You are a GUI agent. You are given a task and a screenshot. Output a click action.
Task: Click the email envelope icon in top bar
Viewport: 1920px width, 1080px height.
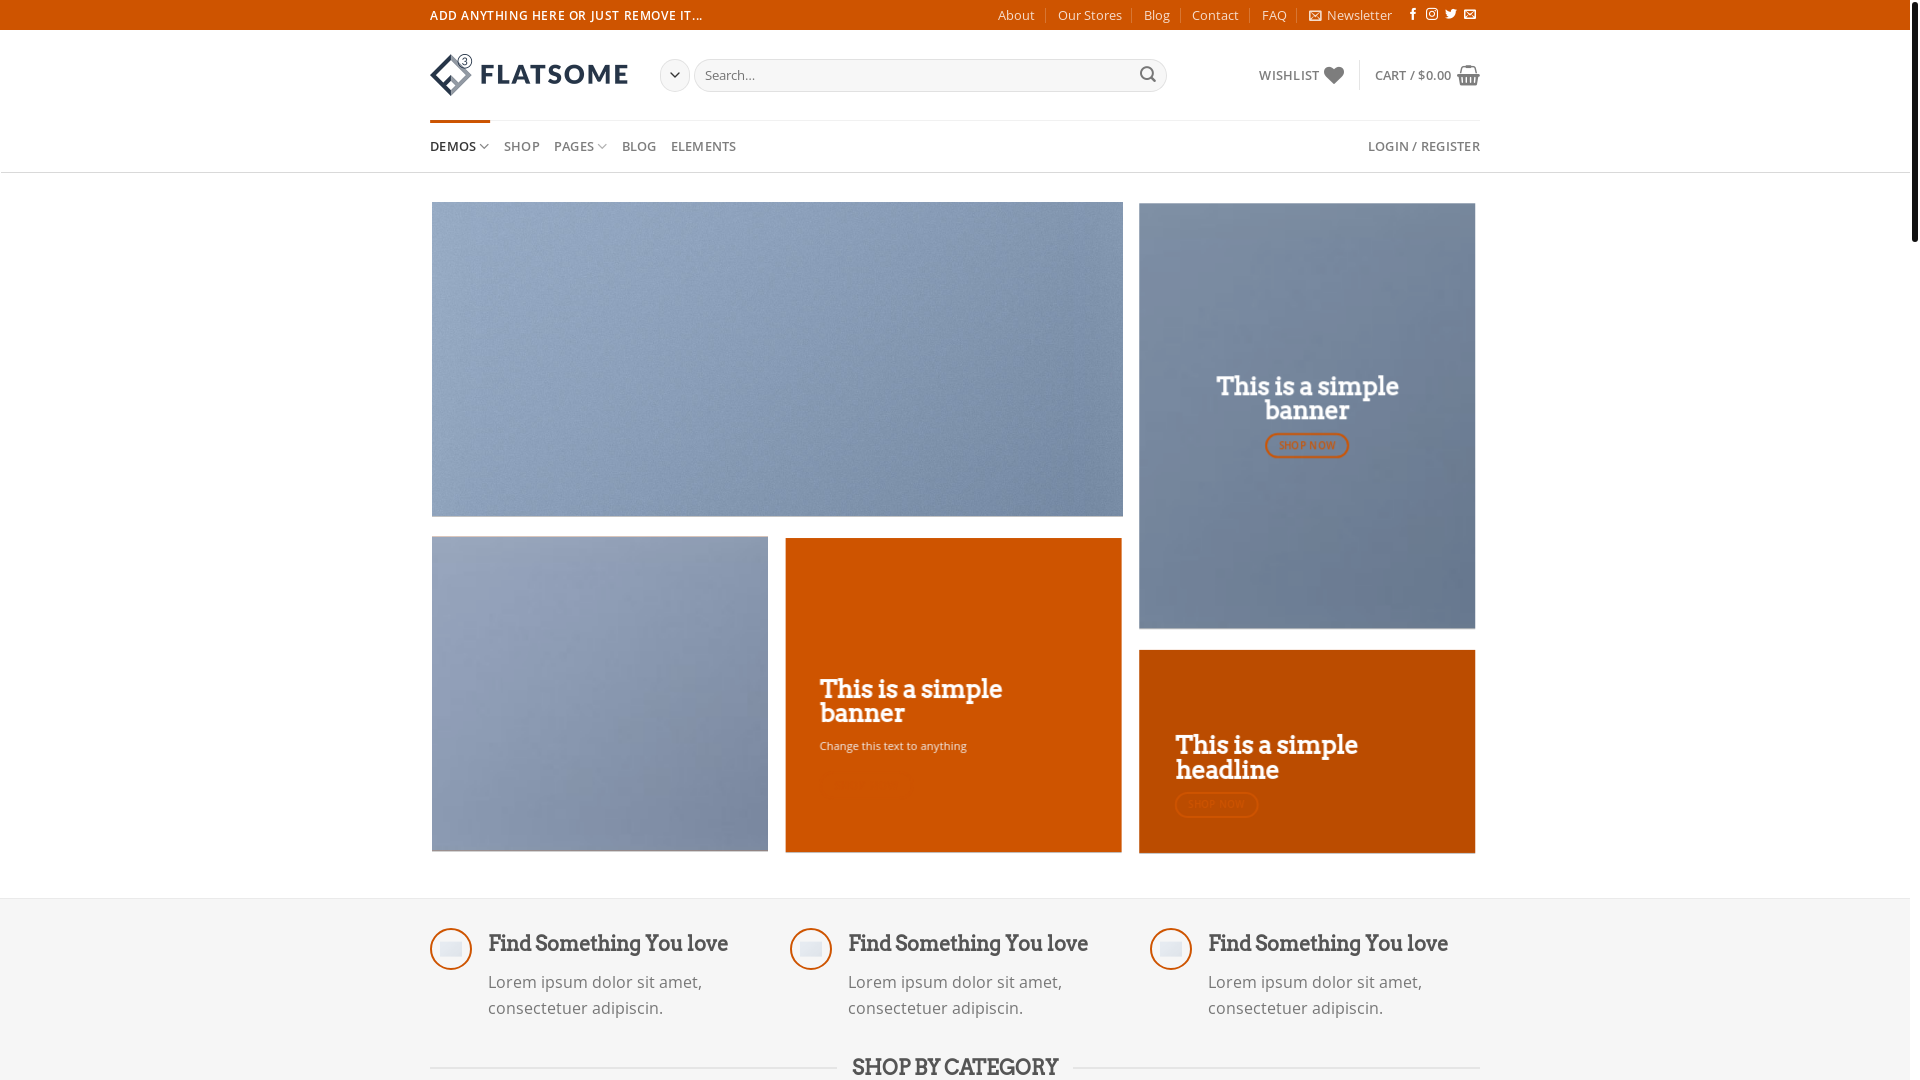(1470, 15)
